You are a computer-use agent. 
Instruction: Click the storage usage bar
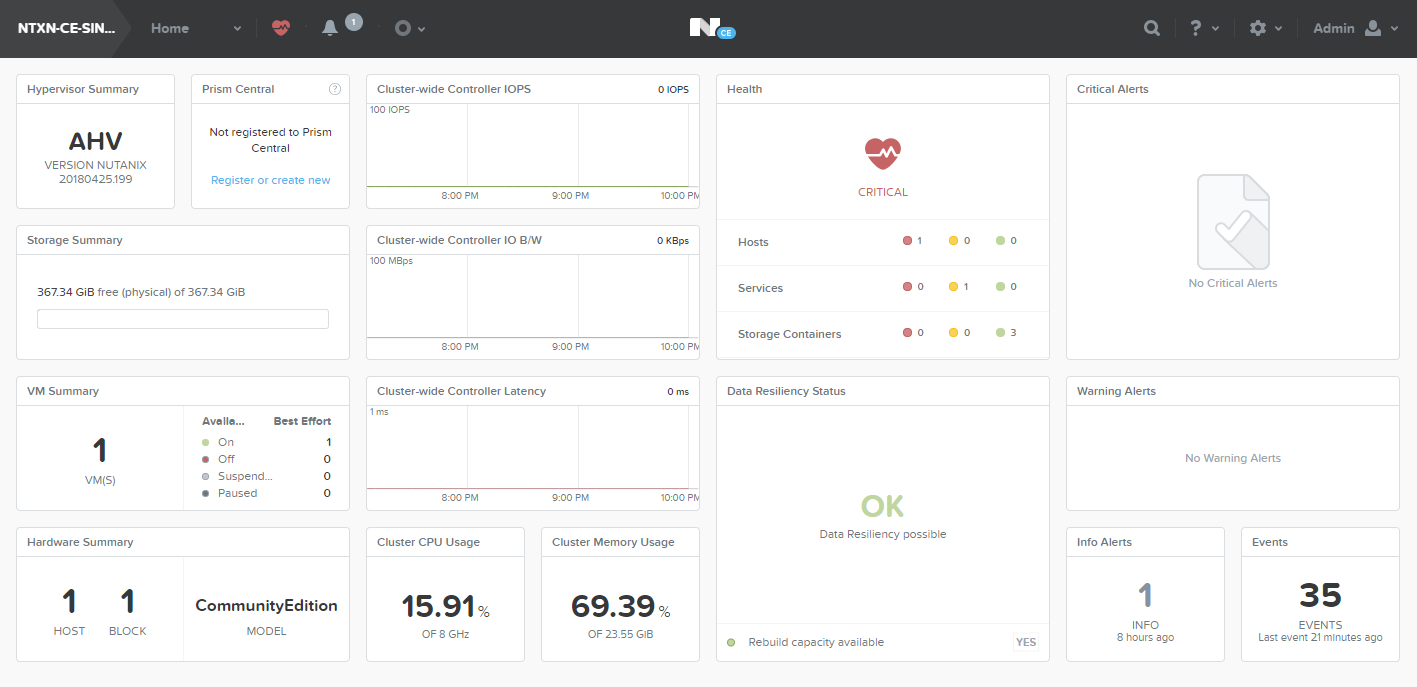(183, 319)
